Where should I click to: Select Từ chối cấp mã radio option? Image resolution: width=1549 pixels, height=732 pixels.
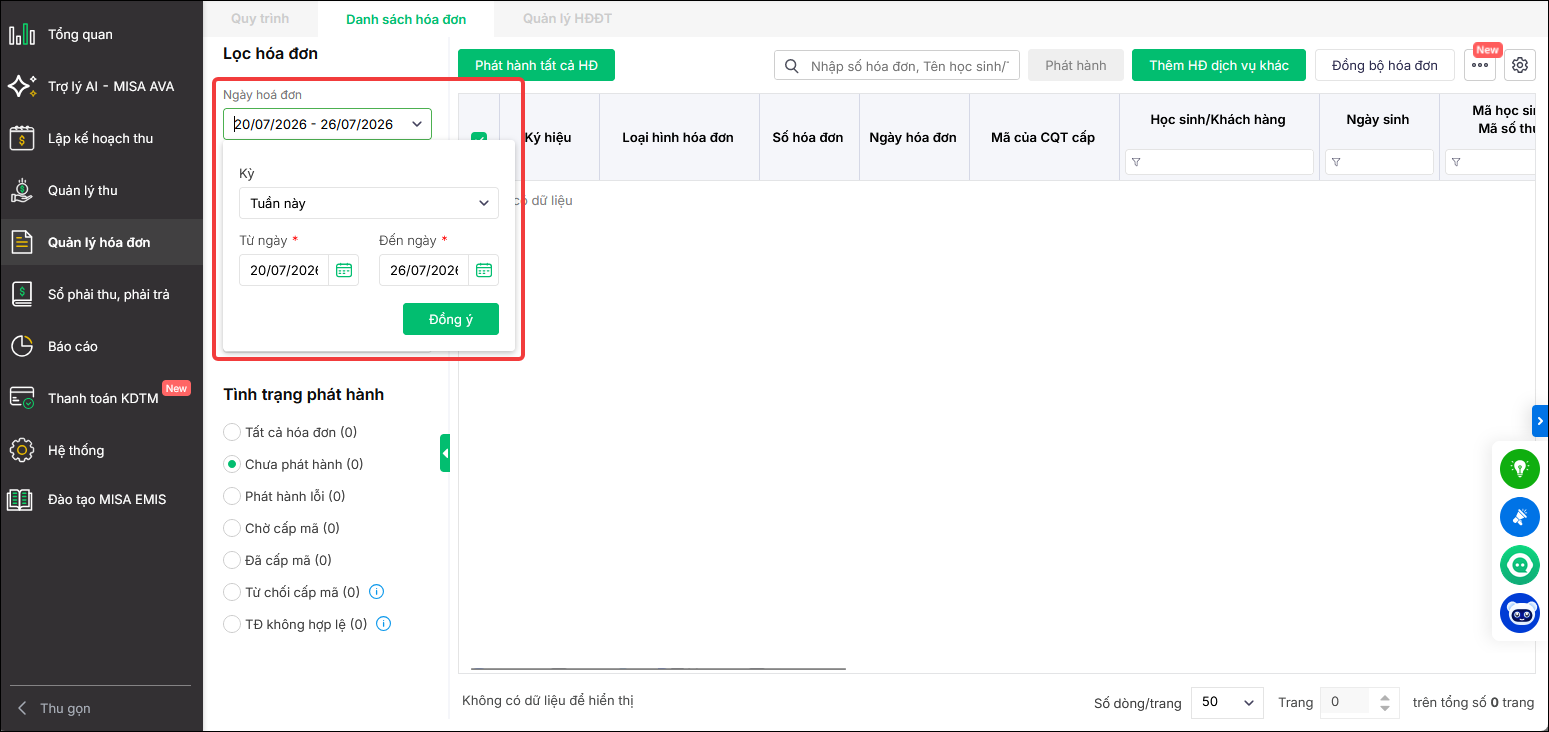click(232, 592)
